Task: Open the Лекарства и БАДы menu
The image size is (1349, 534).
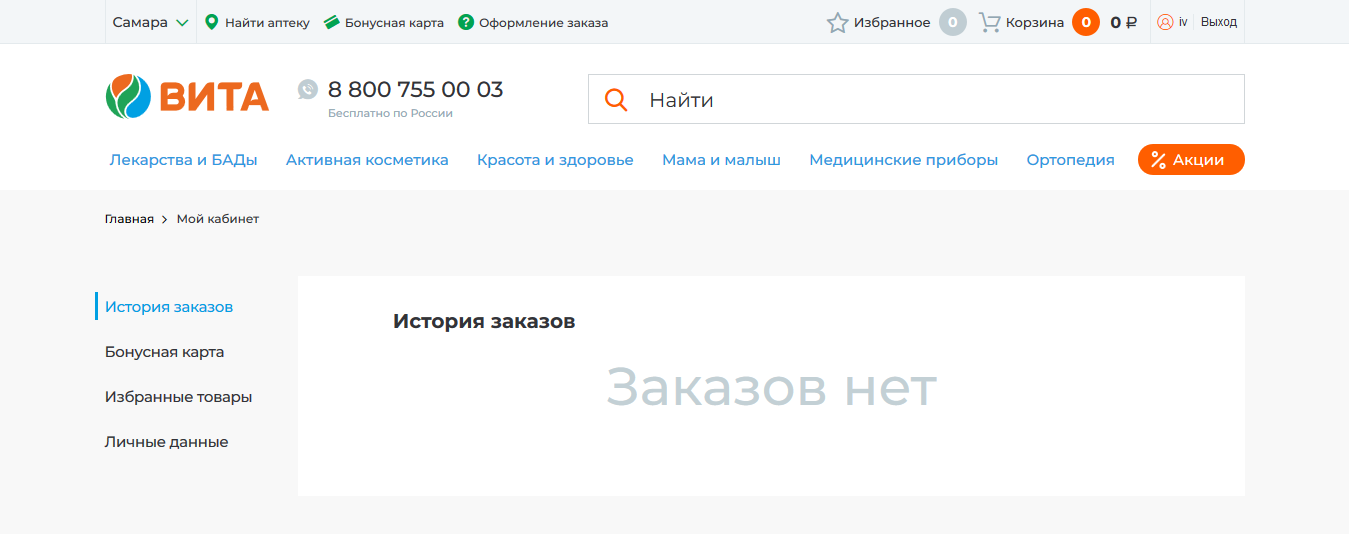Action: click(184, 160)
